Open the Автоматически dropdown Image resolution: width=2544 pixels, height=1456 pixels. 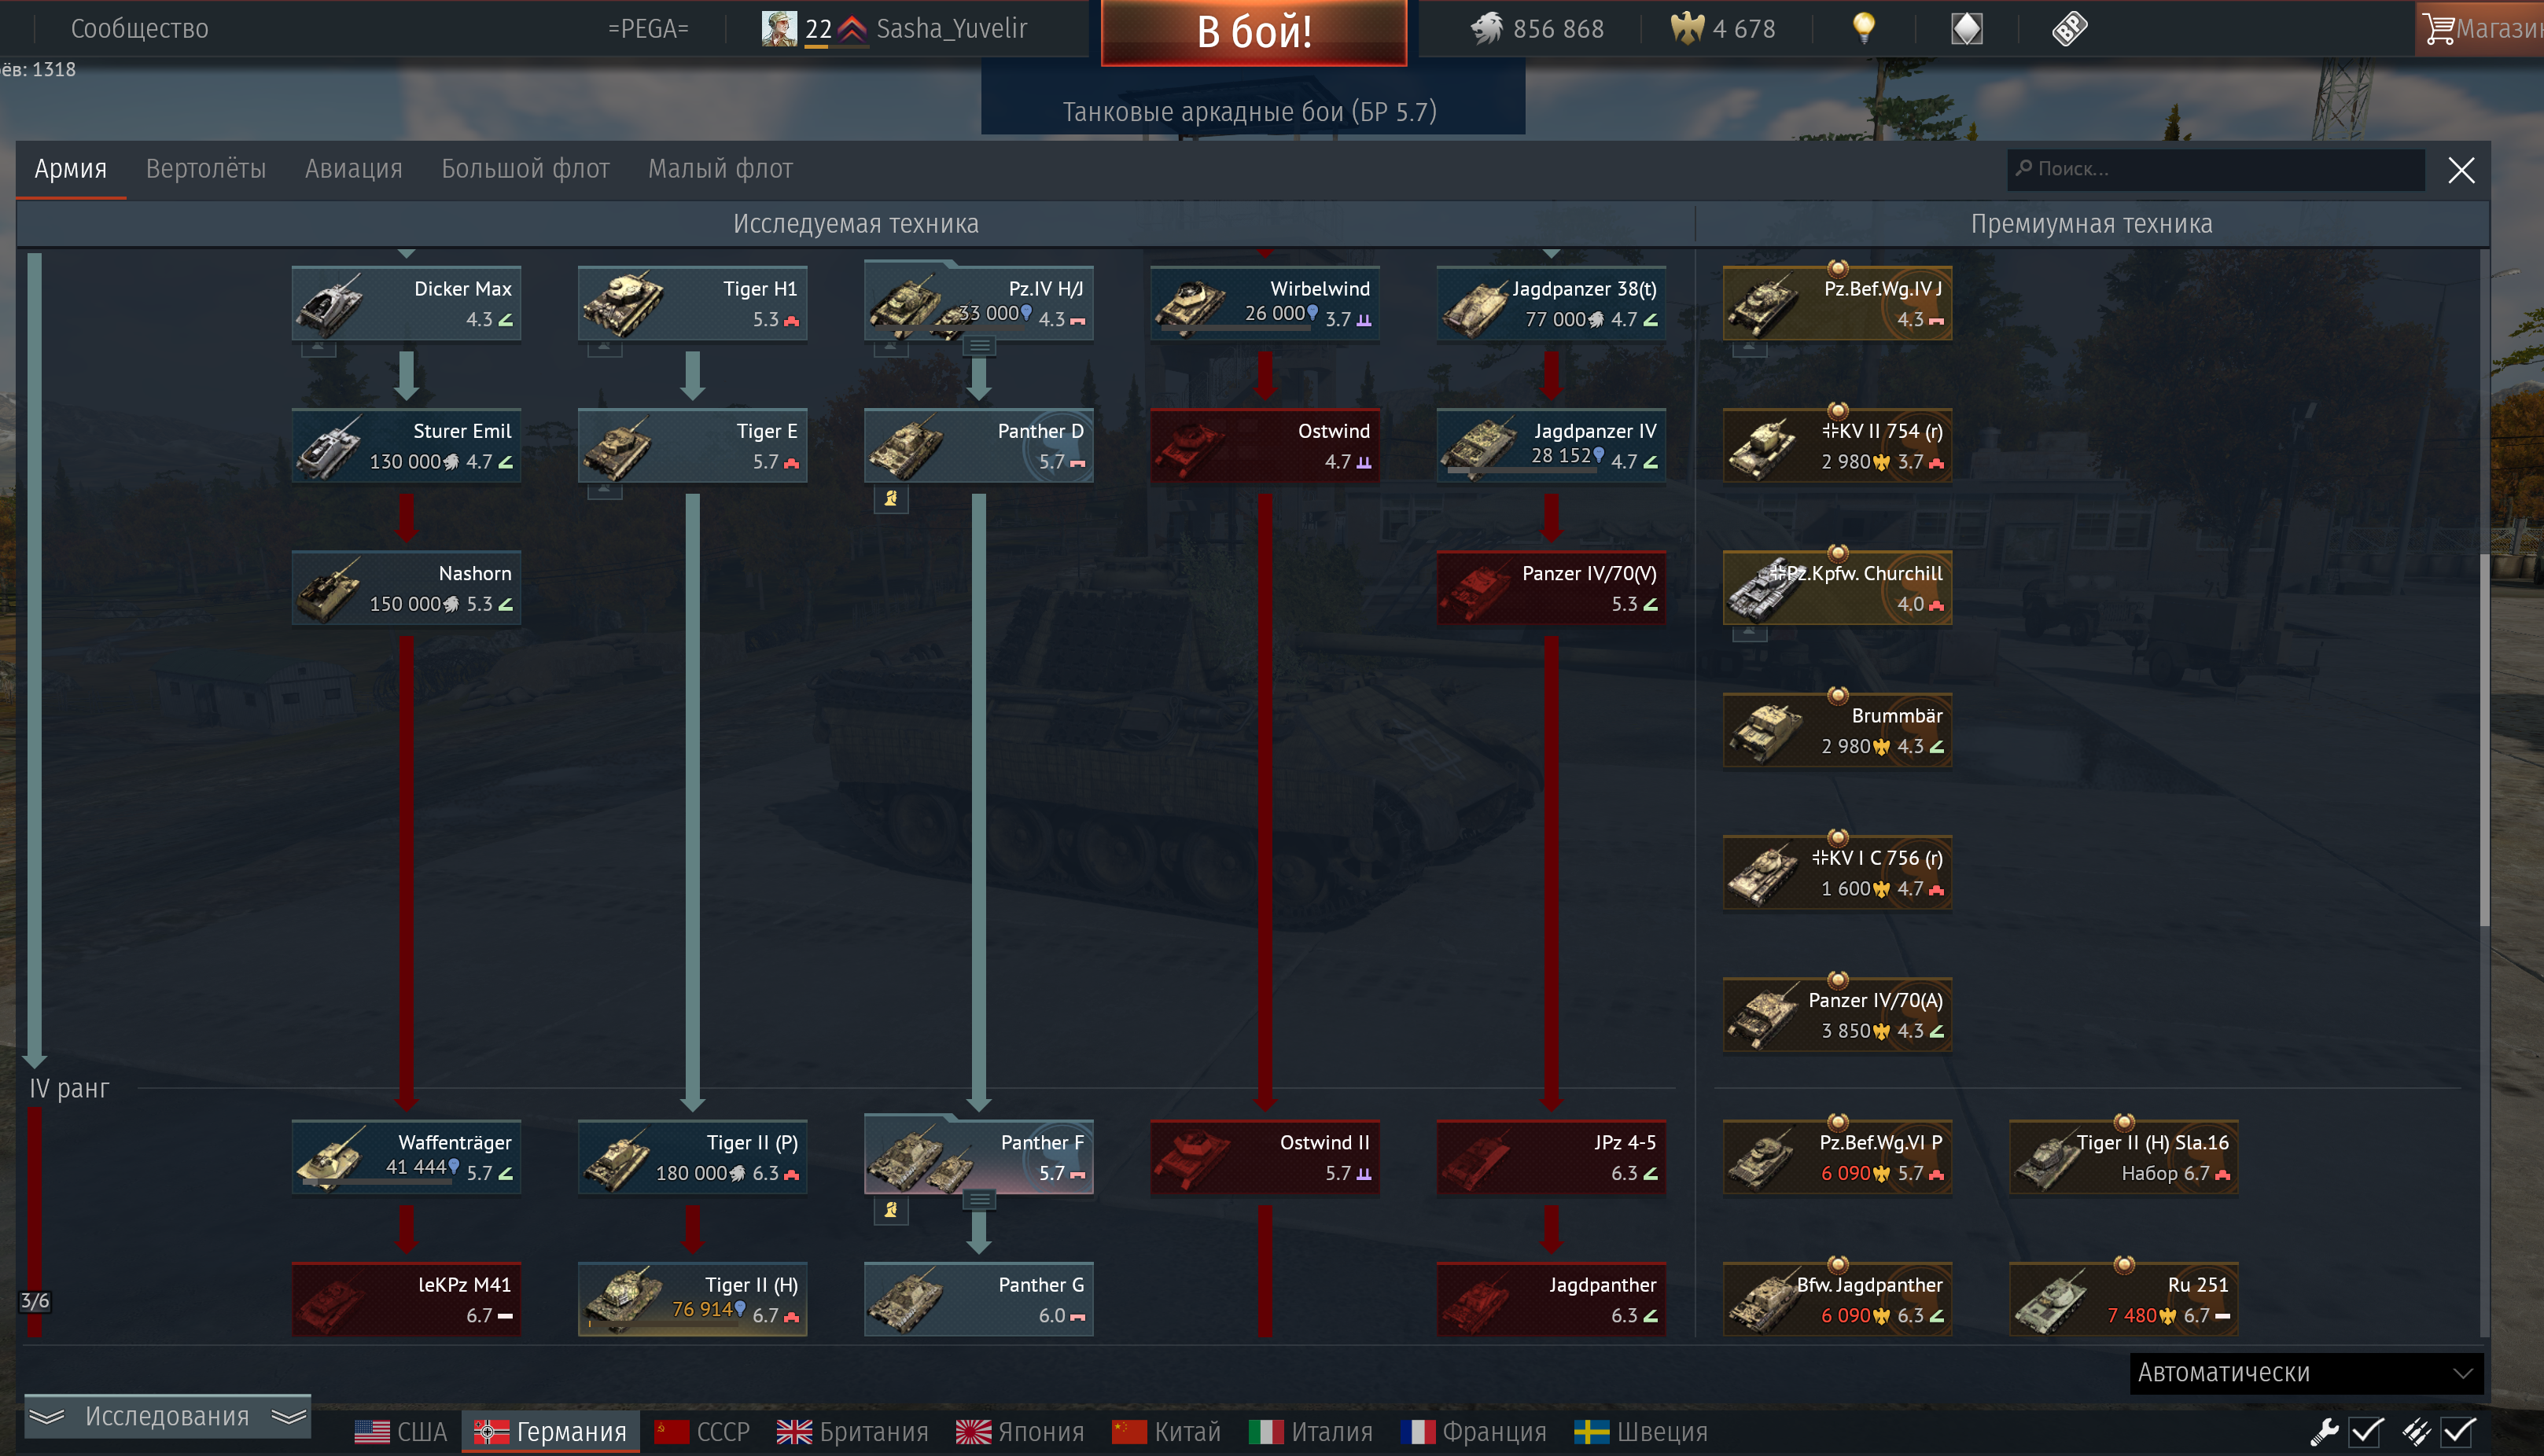(x=2306, y=1372)
